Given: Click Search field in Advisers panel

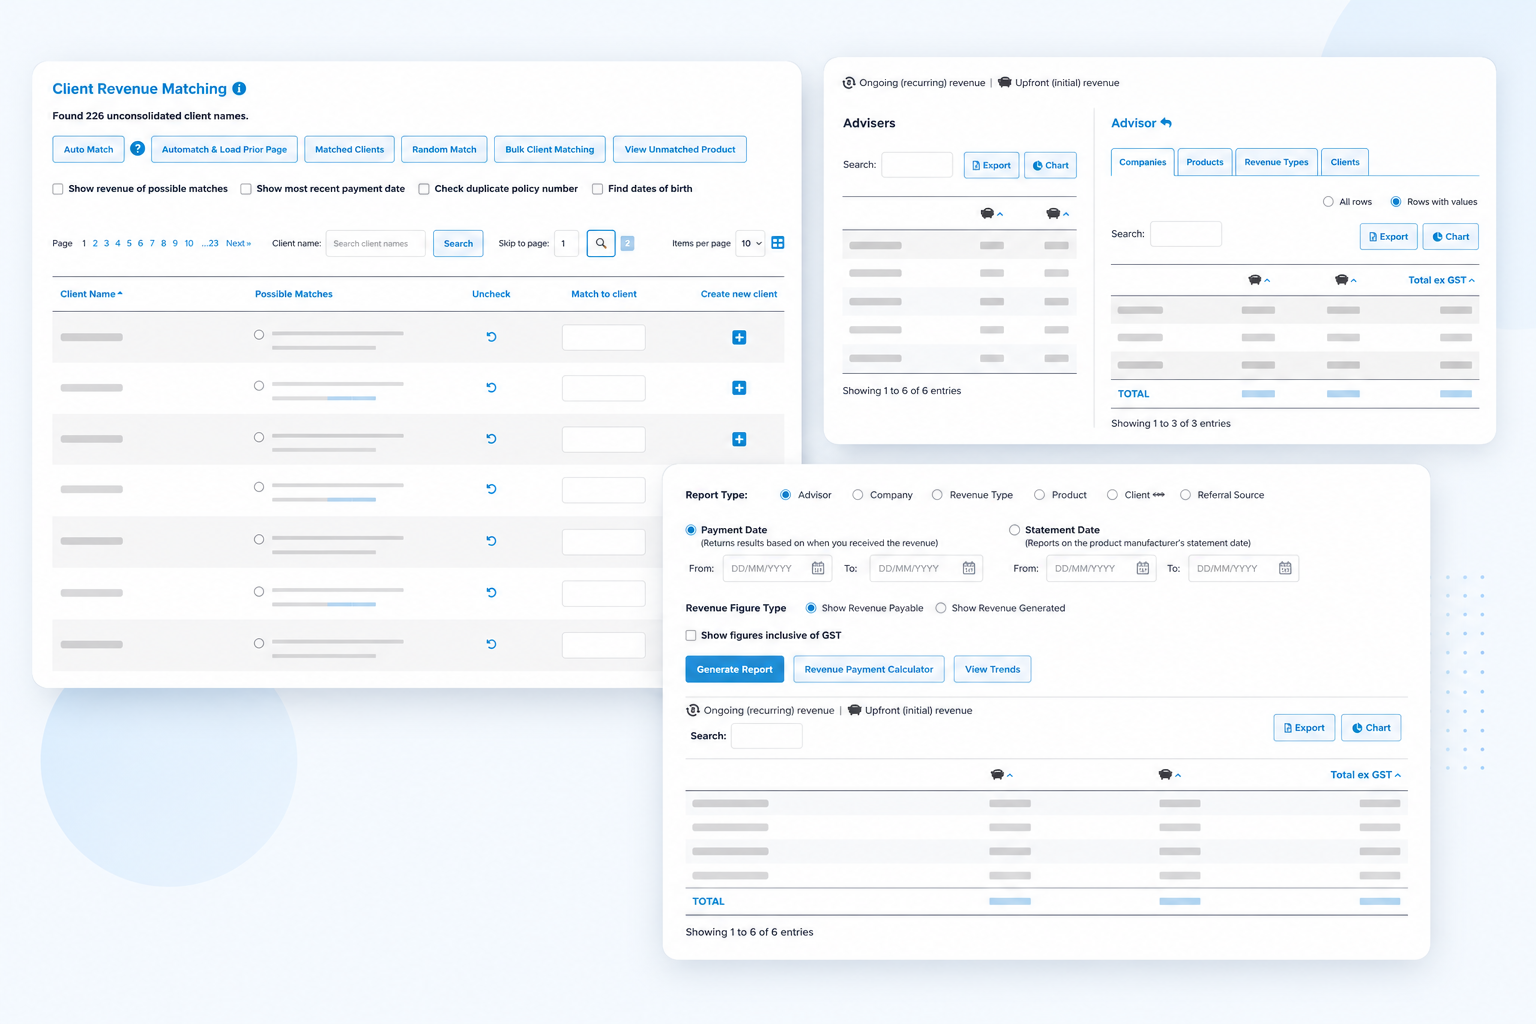Looking at the screenshot, I should click(x=917, y=164).
